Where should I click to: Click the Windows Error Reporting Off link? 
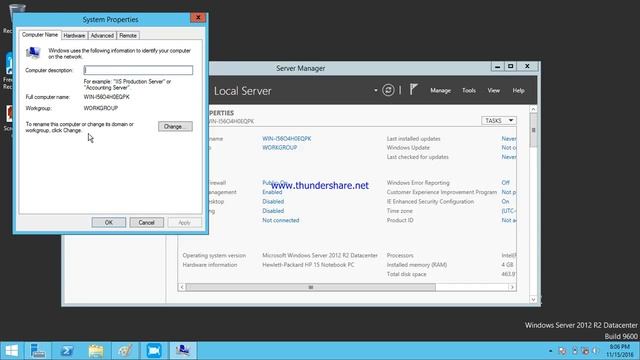(x=505, y=183)
